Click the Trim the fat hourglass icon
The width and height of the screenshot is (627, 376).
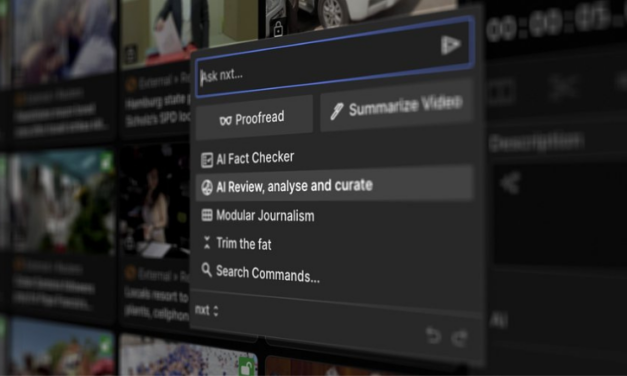tap(207, 242)
